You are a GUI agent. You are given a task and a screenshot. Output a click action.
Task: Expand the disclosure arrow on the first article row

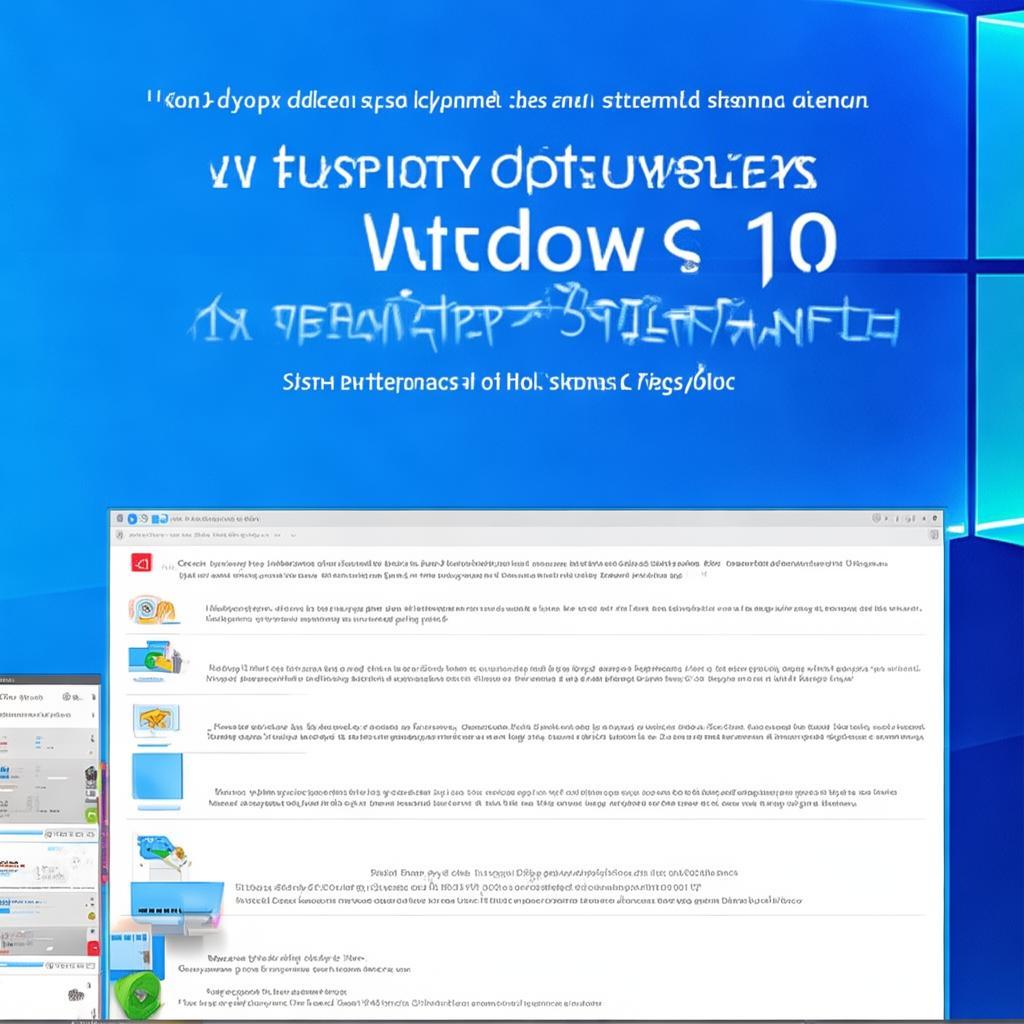(x=169, y=566)
